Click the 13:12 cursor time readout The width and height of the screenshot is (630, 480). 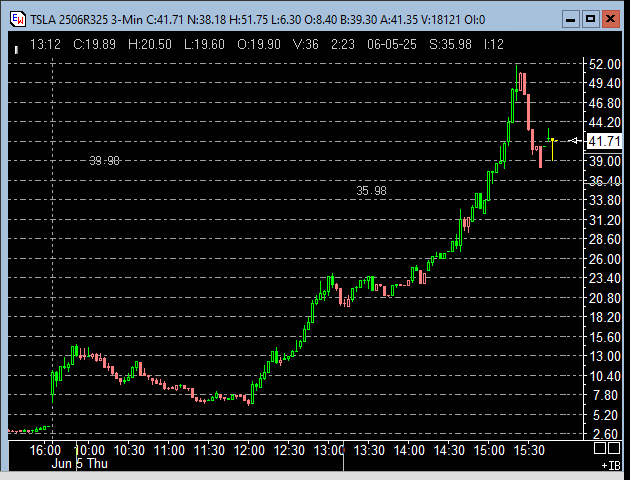click(x=45, y=44)
